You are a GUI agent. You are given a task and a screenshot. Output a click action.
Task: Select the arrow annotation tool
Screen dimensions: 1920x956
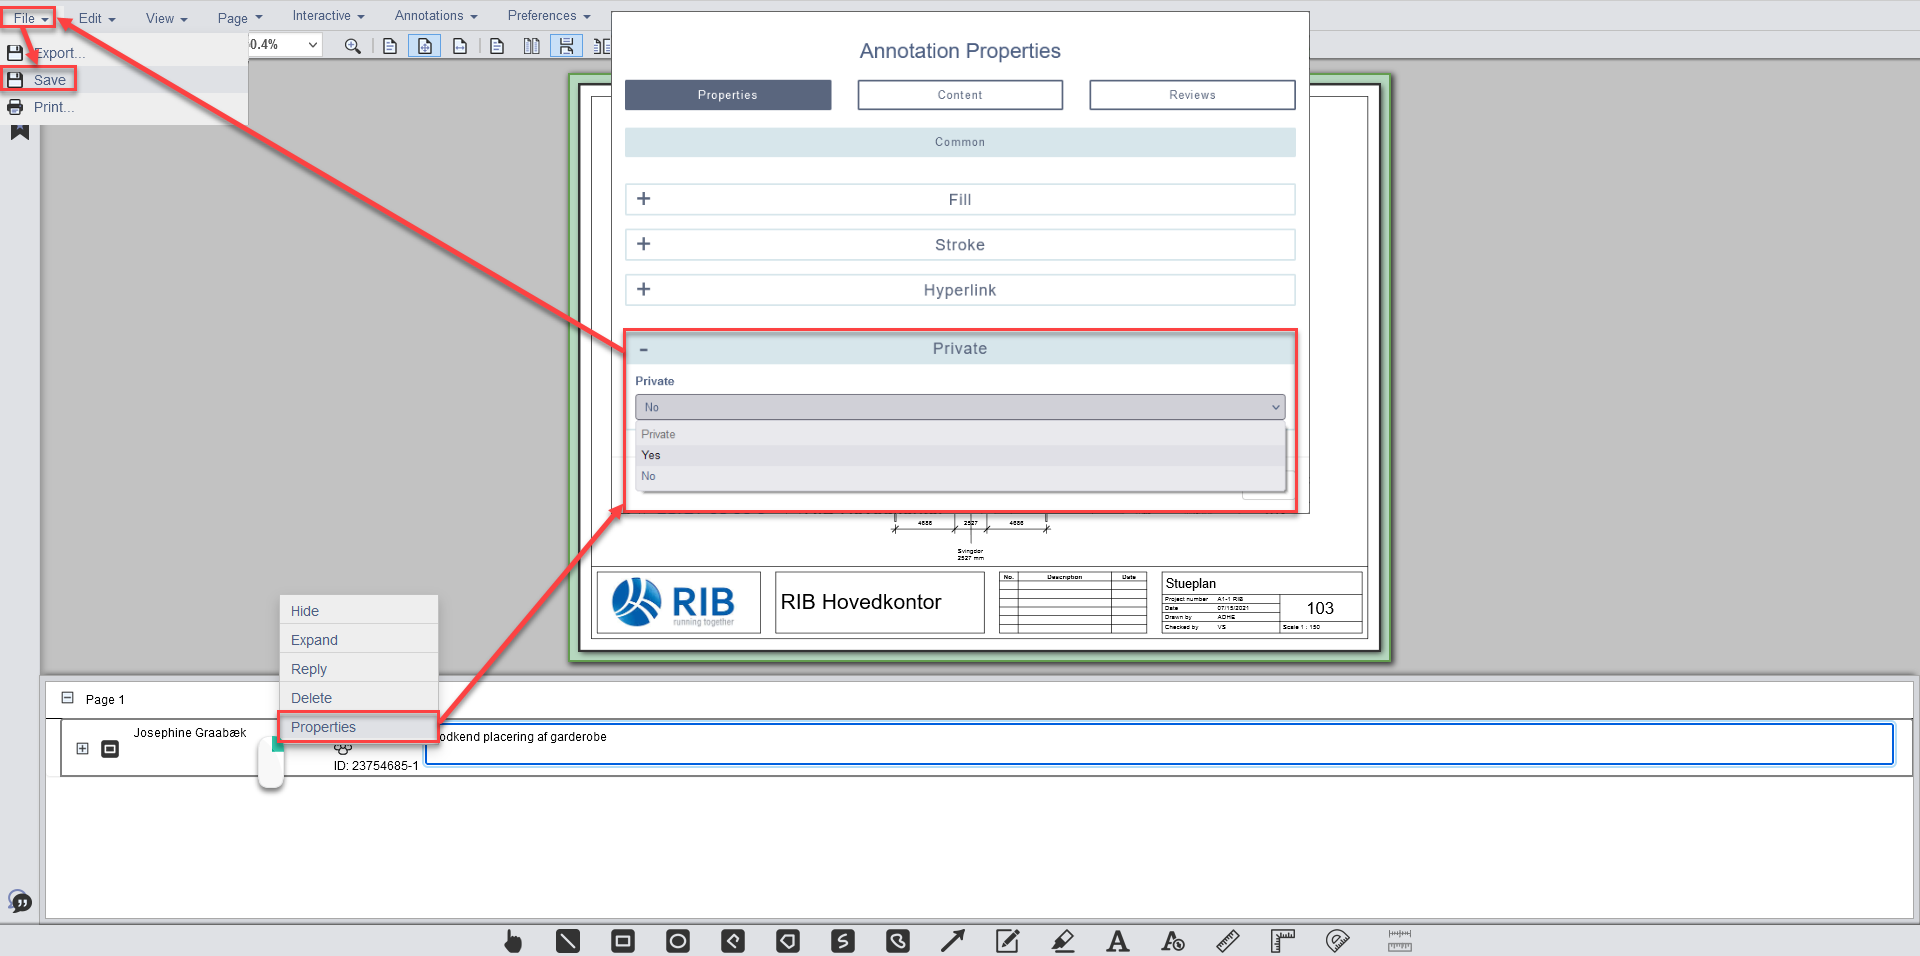pyautogui.click(x=952, y=941)
